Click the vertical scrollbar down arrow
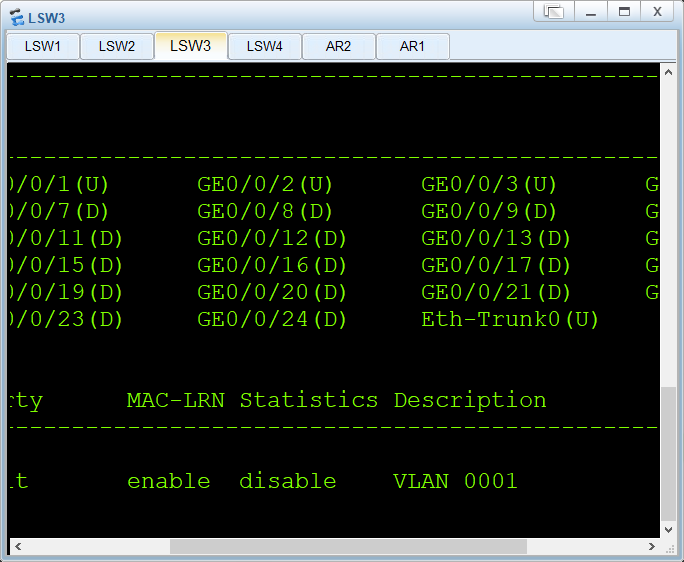684x562 pixels. [x=668, y=530]
